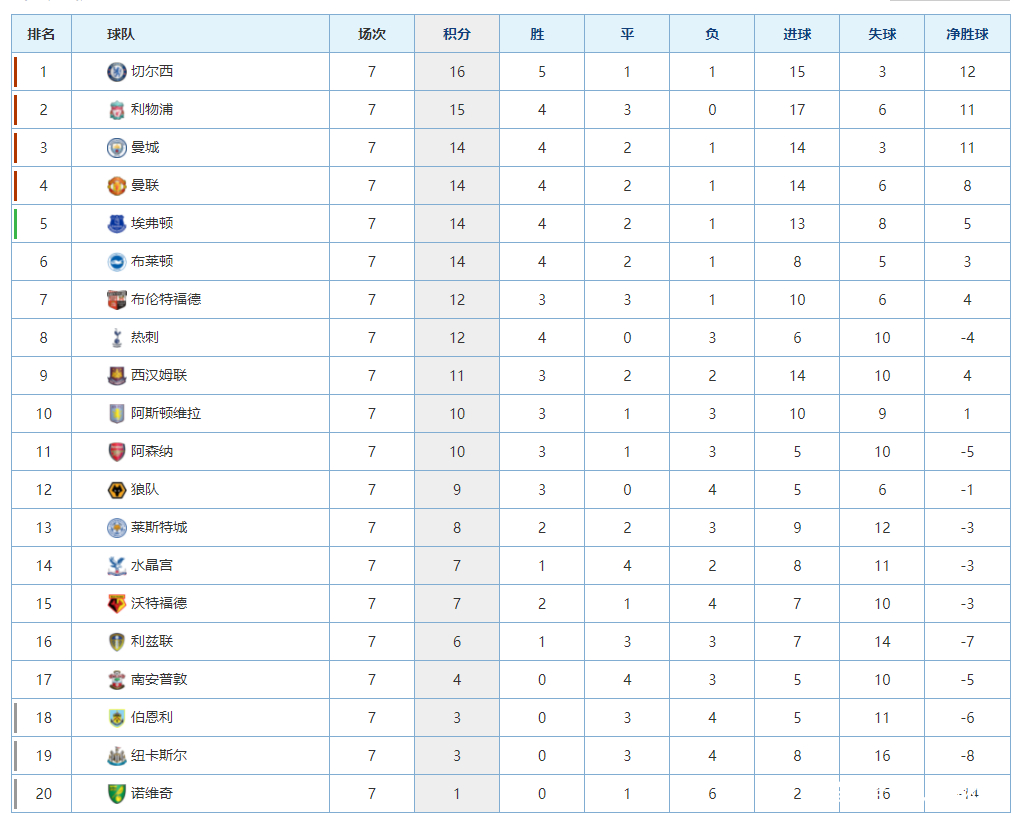Click the Norwich City crest icon

[x=117, y=794]
